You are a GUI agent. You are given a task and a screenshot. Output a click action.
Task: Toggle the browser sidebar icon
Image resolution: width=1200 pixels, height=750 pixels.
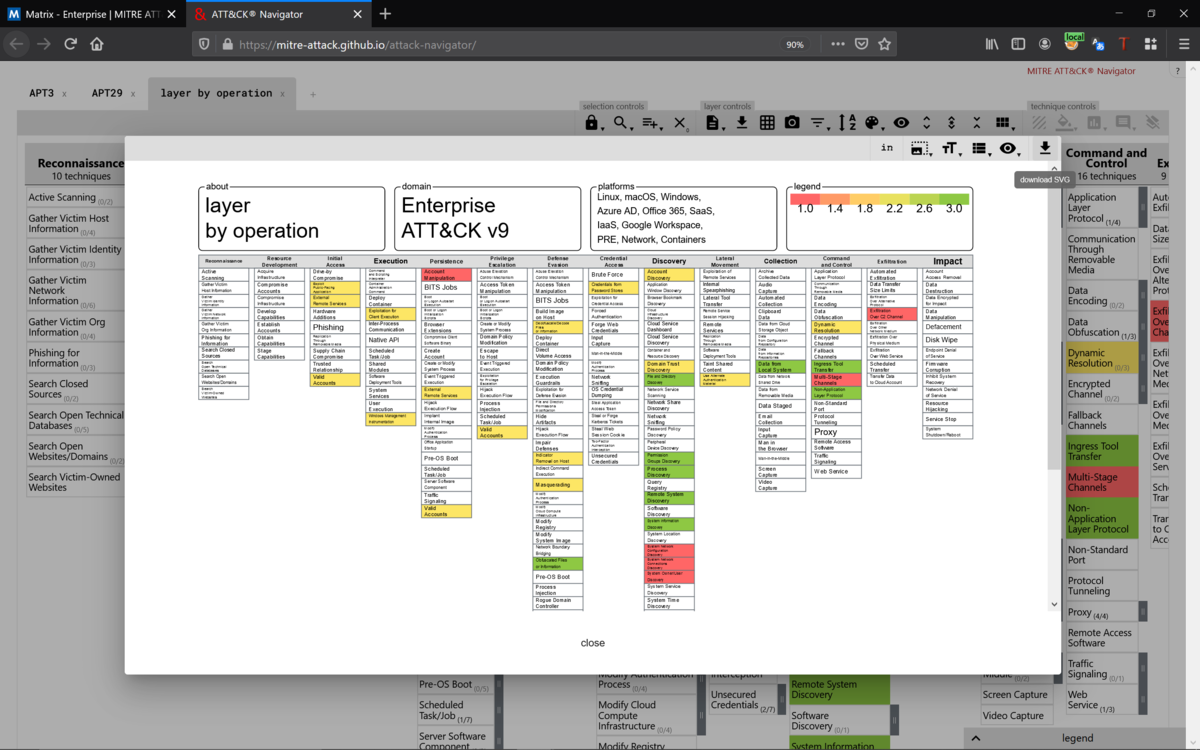tap(1018, 44)
